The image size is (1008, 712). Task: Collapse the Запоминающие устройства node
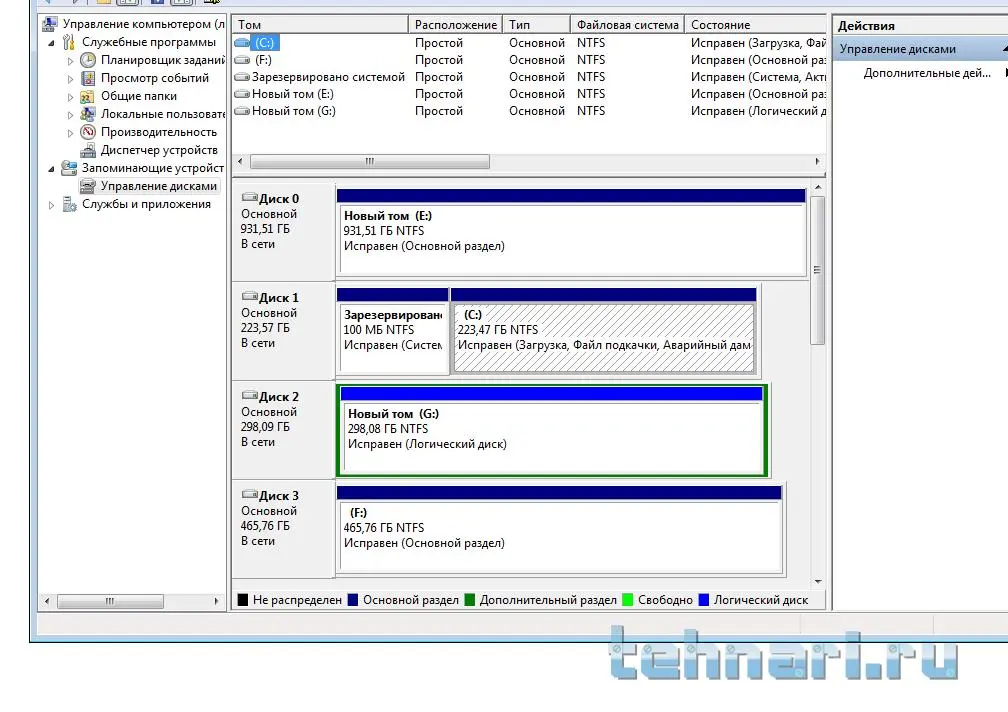click(x=51, y=169)
